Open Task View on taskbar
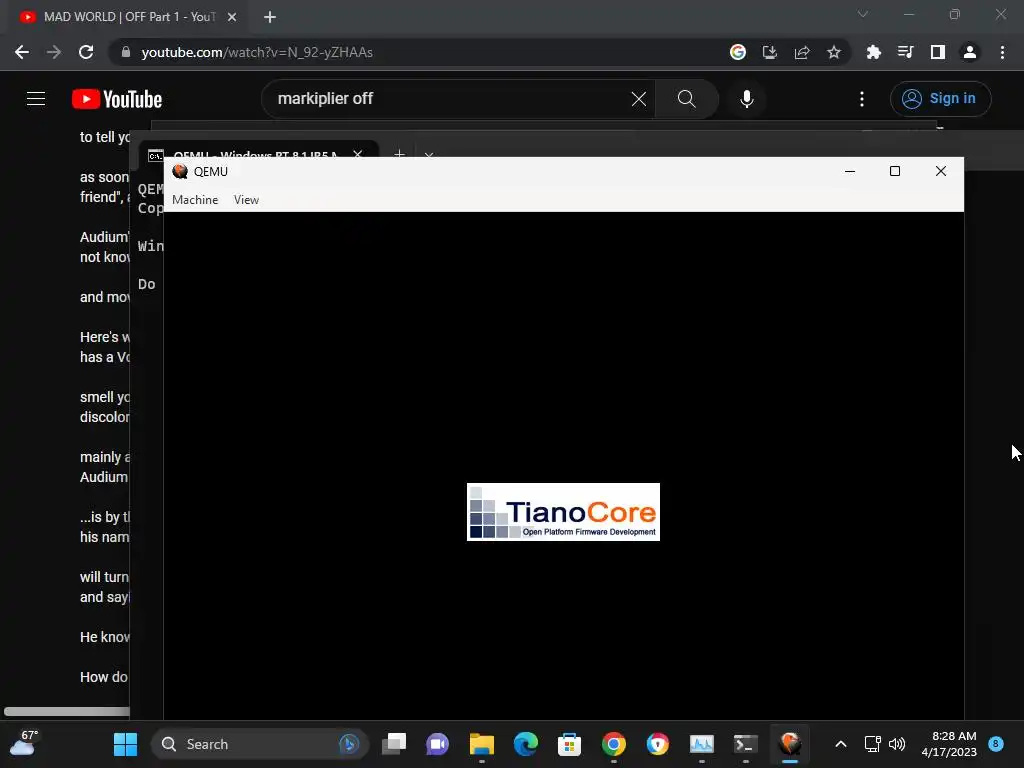 pos(394,744)
